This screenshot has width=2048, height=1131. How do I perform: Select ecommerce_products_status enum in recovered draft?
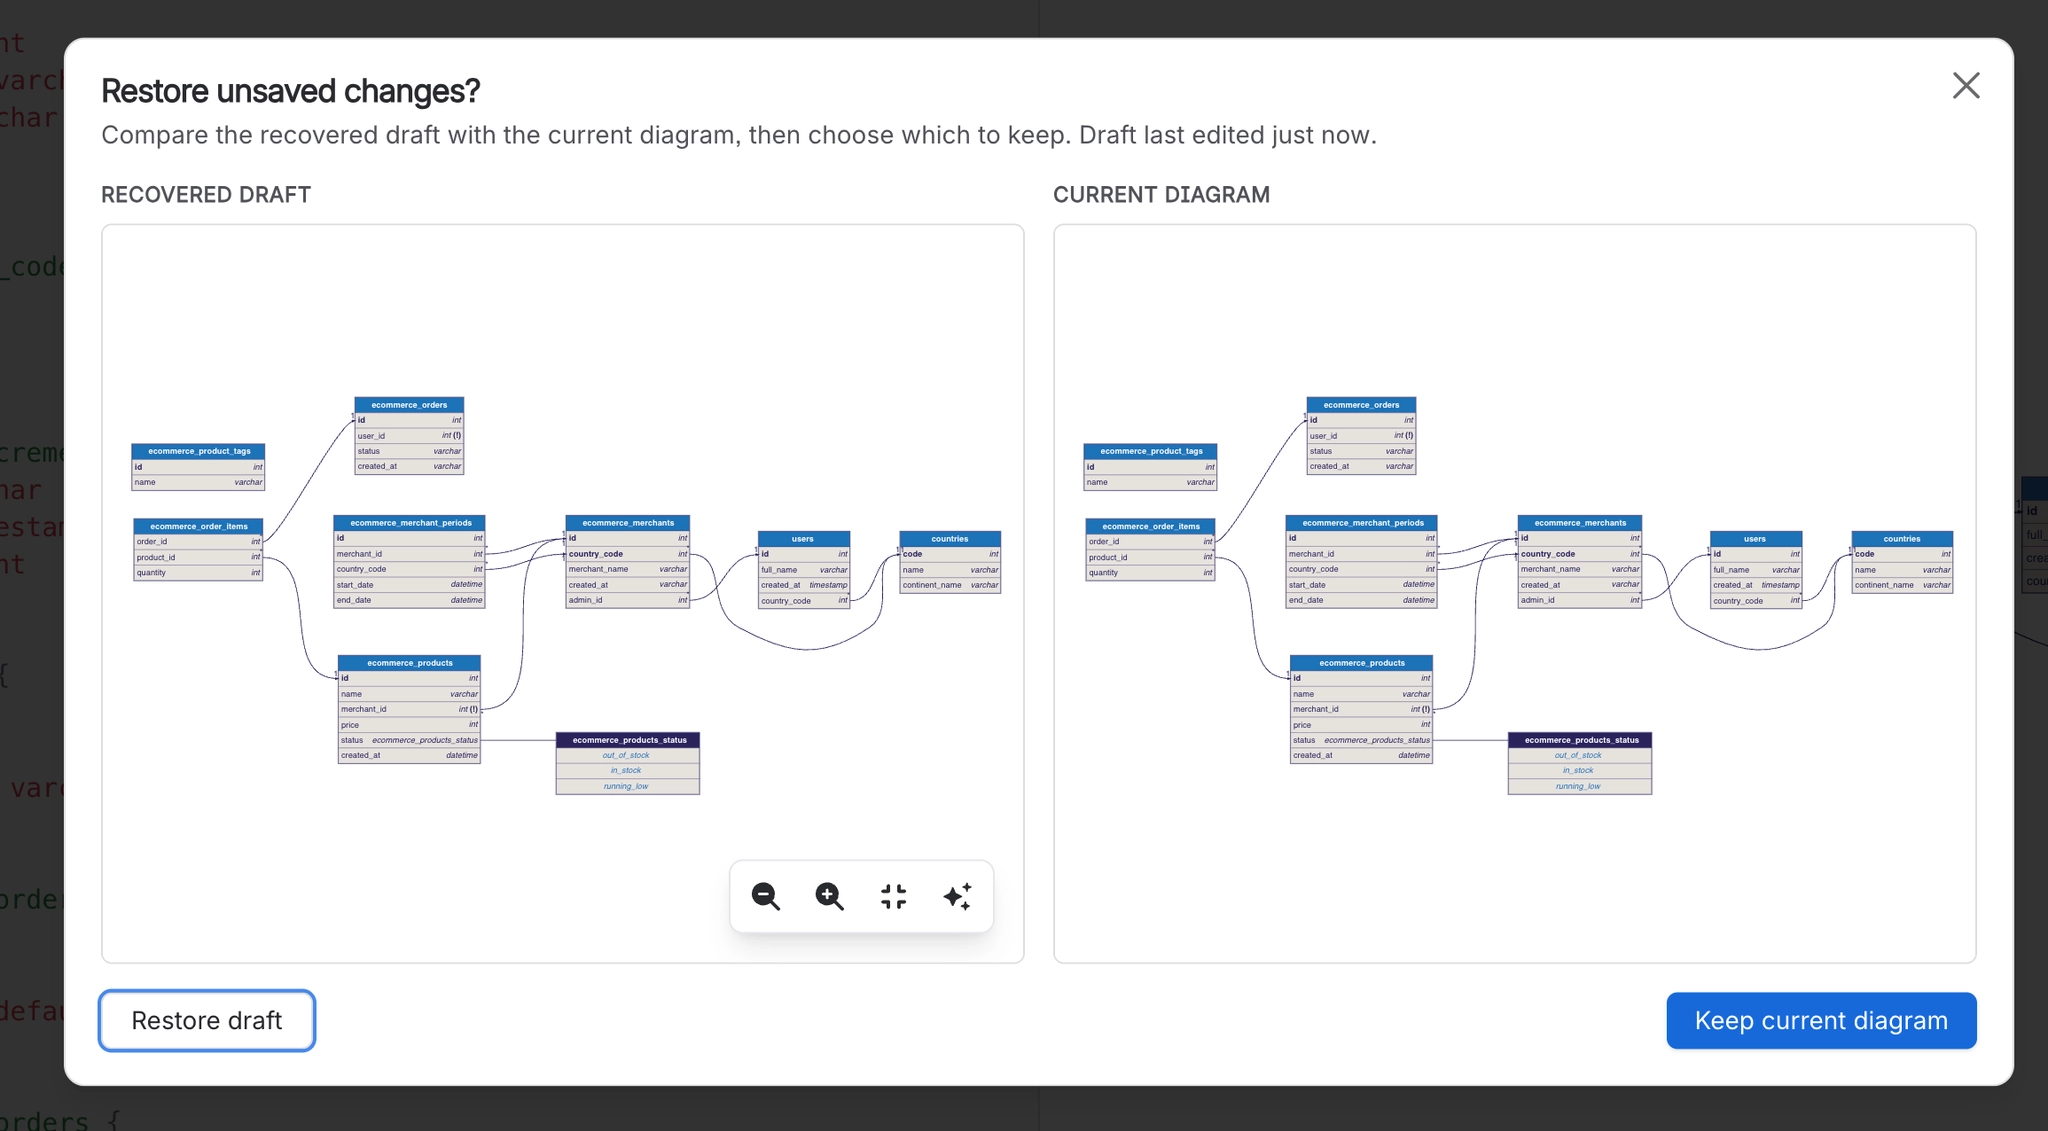628,763
